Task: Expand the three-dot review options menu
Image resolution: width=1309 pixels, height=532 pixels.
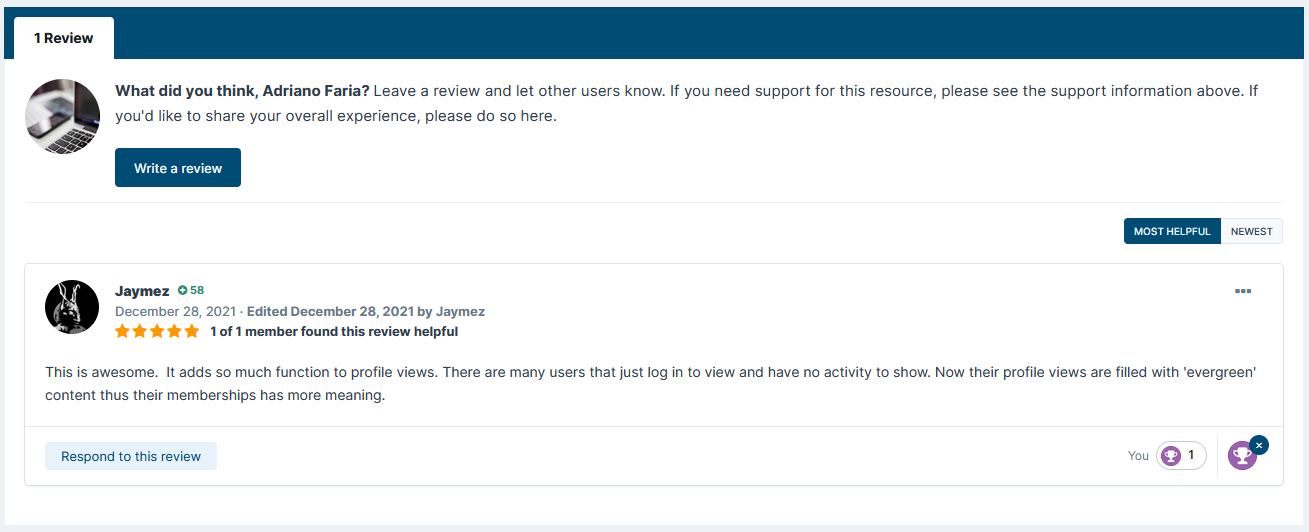Action: [x=1243, y=291]
